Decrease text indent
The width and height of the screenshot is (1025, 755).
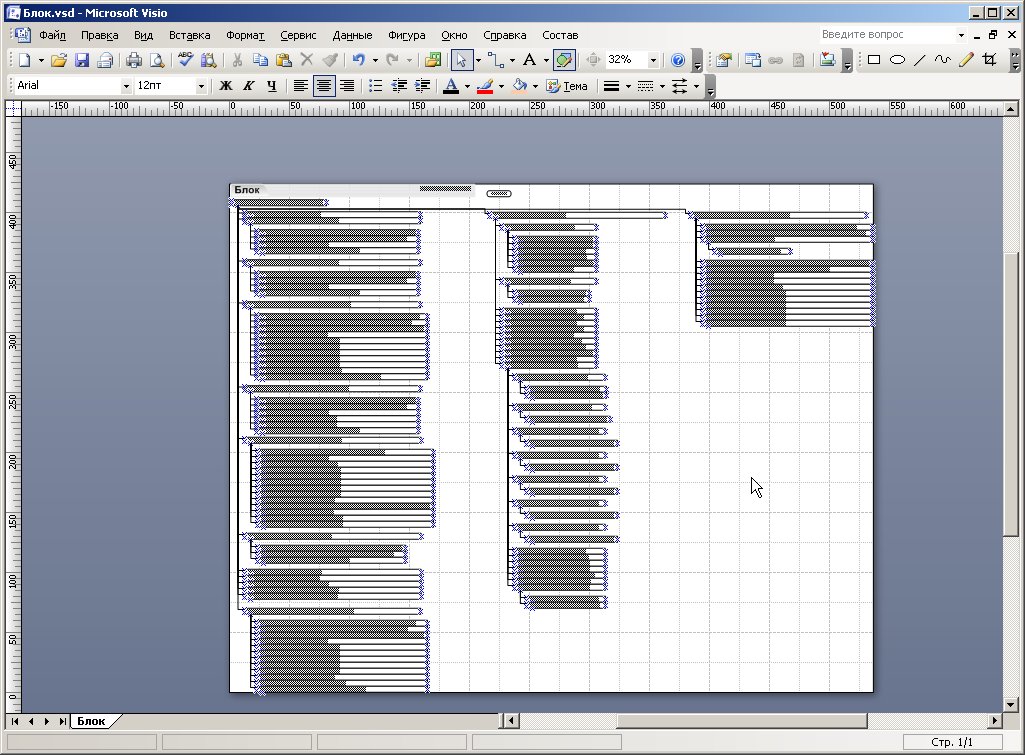pyautogui.click(x=399, y=86)
